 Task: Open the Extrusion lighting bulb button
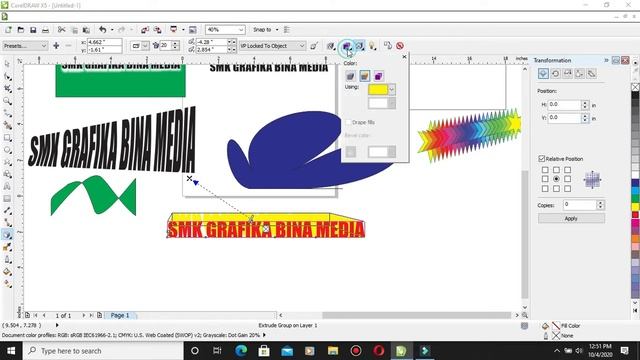pyautogui.click(x=372, y=46)
